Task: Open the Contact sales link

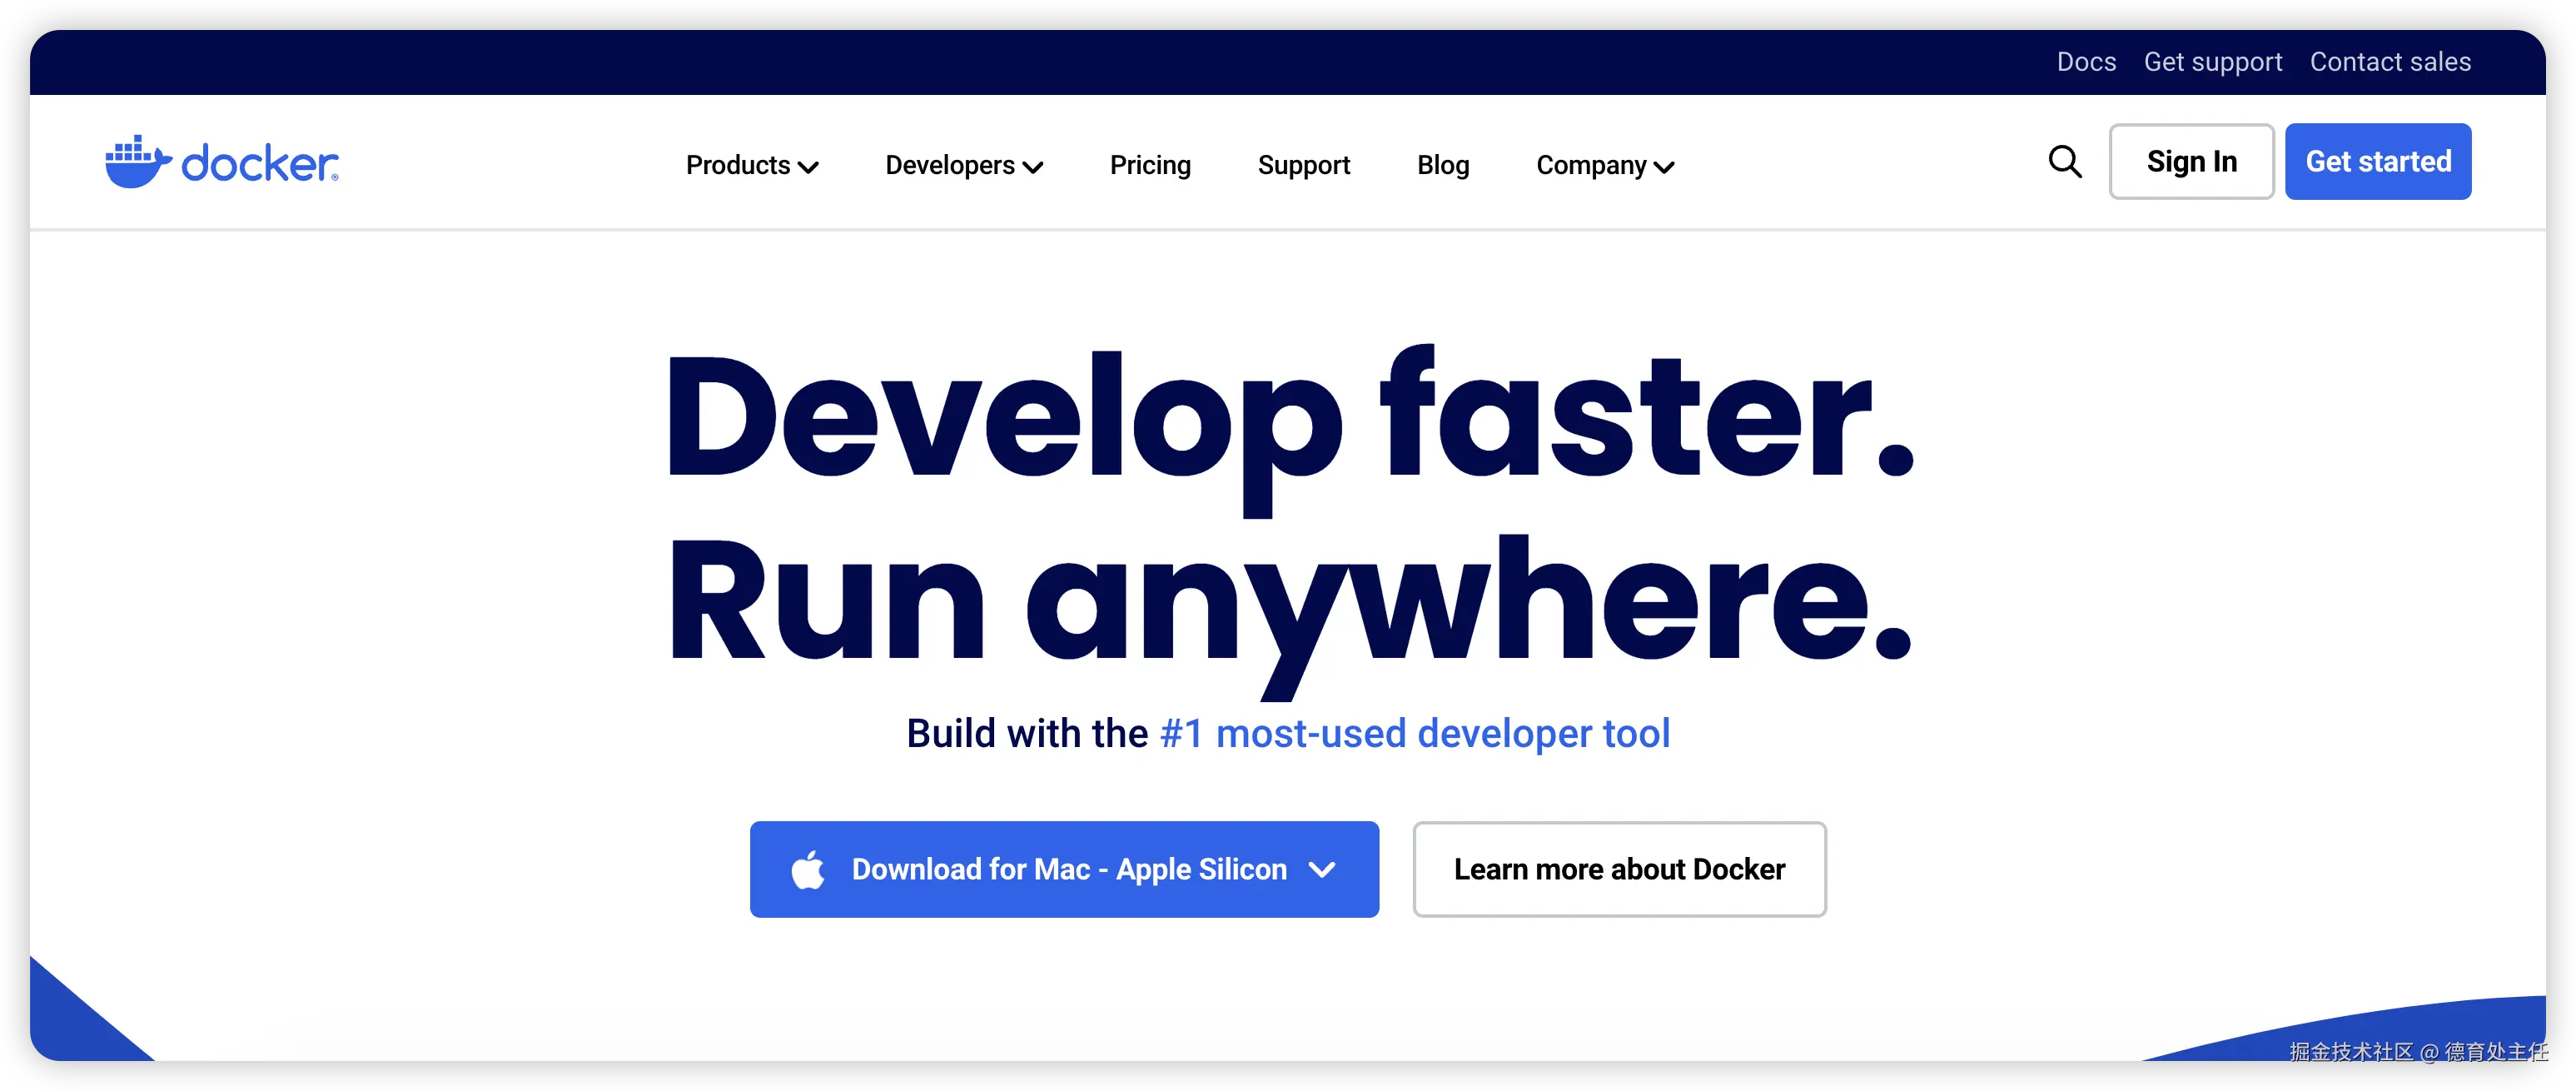Action: 2389,62
